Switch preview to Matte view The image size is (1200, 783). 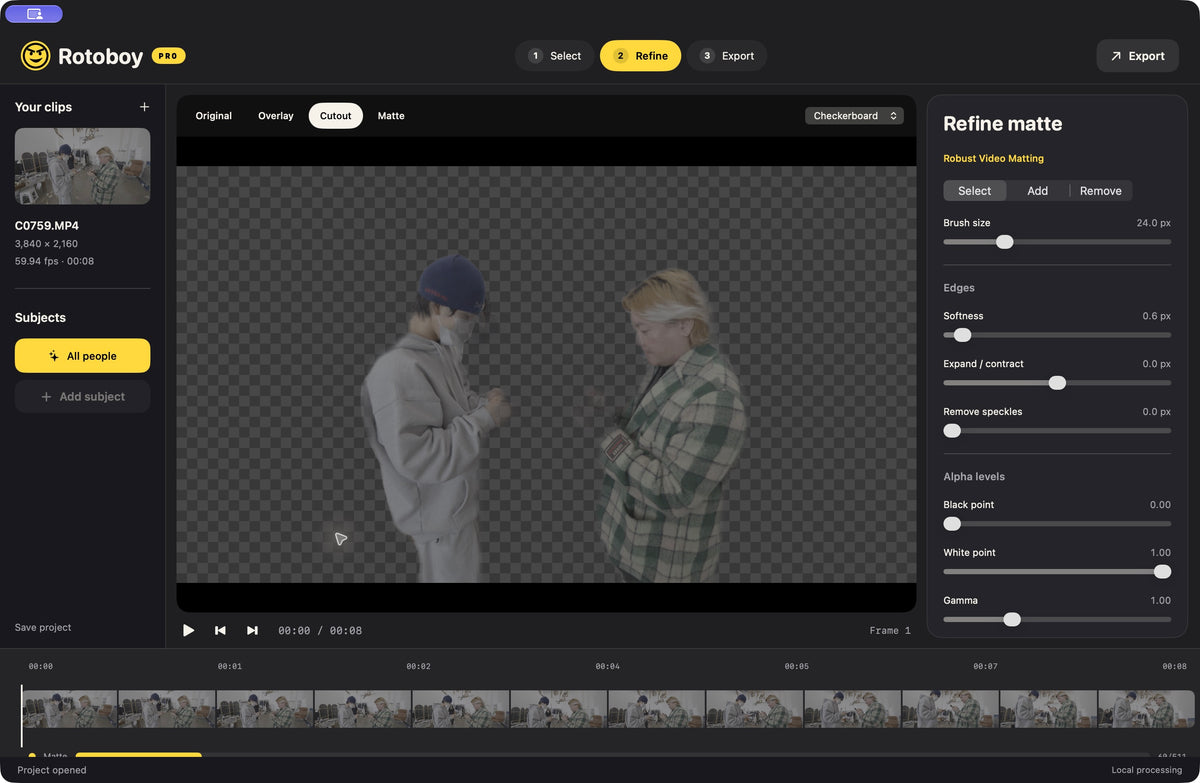(391, 116)
